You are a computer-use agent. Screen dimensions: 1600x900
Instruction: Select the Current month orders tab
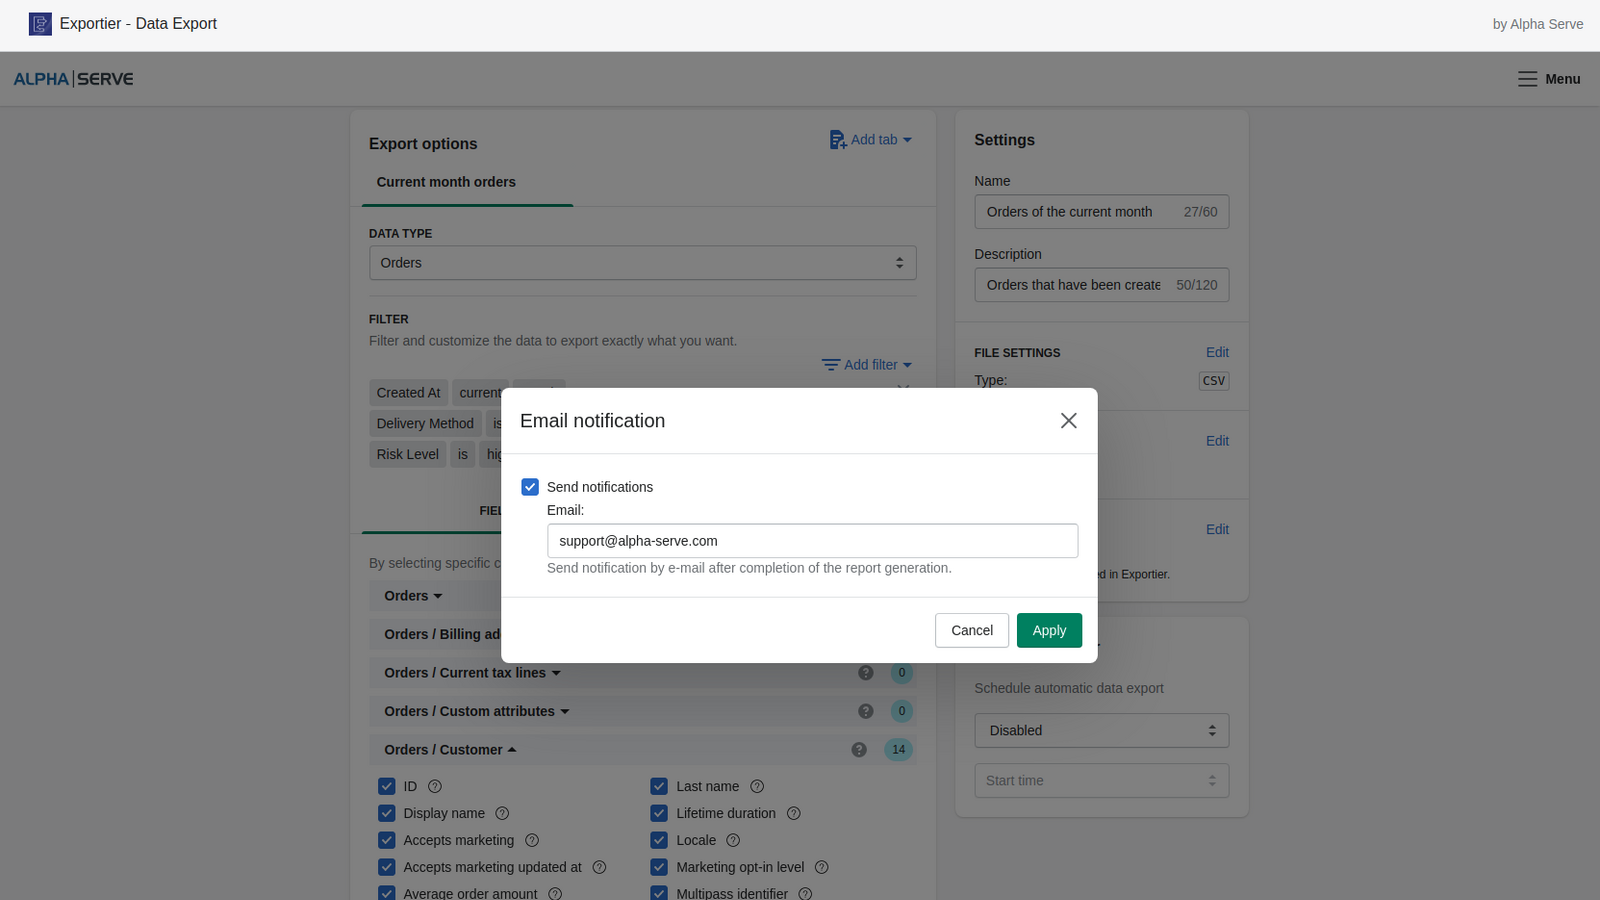(446, 182)
